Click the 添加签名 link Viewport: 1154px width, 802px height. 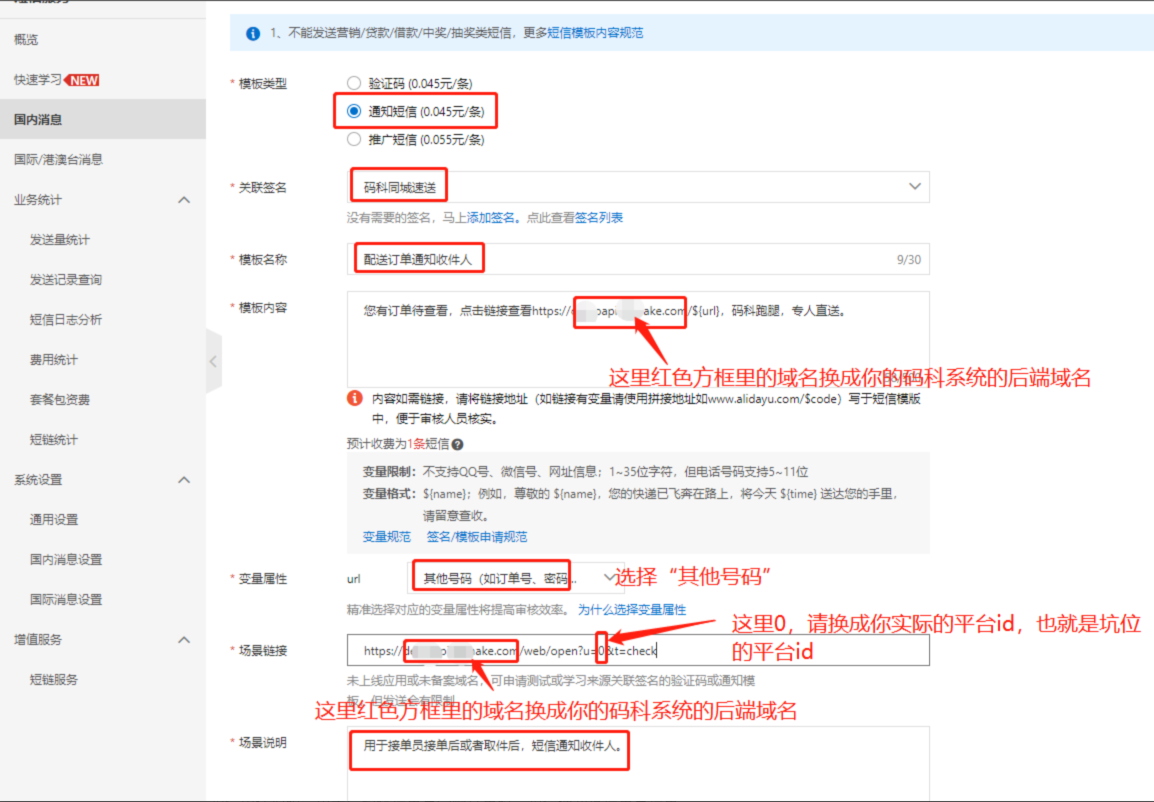pos(491,218)
